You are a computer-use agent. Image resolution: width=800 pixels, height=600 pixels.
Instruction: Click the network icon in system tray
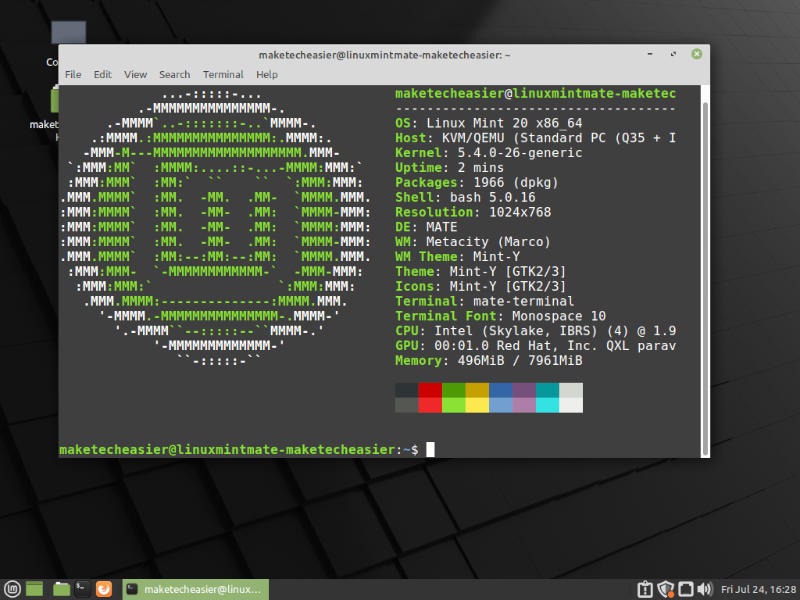(x=684, y=588)
